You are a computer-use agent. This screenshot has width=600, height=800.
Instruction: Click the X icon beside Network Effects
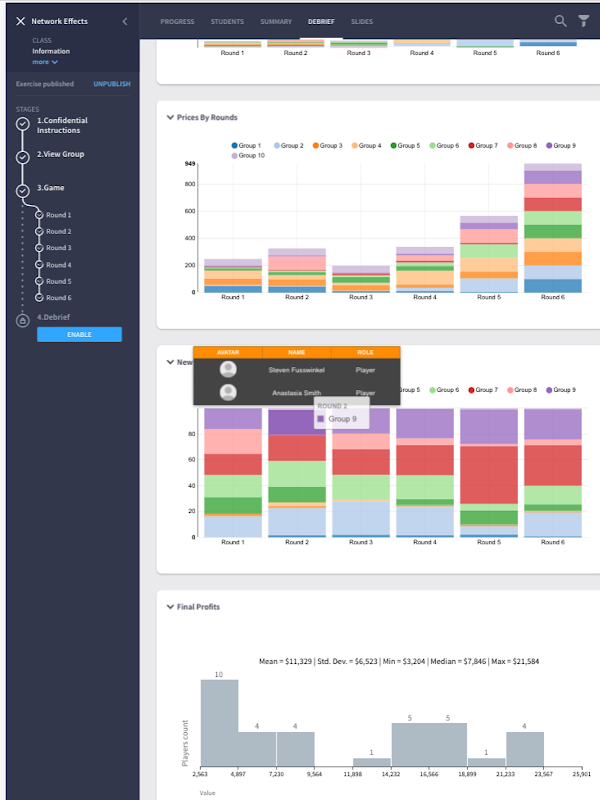click(x=20, y=21)
